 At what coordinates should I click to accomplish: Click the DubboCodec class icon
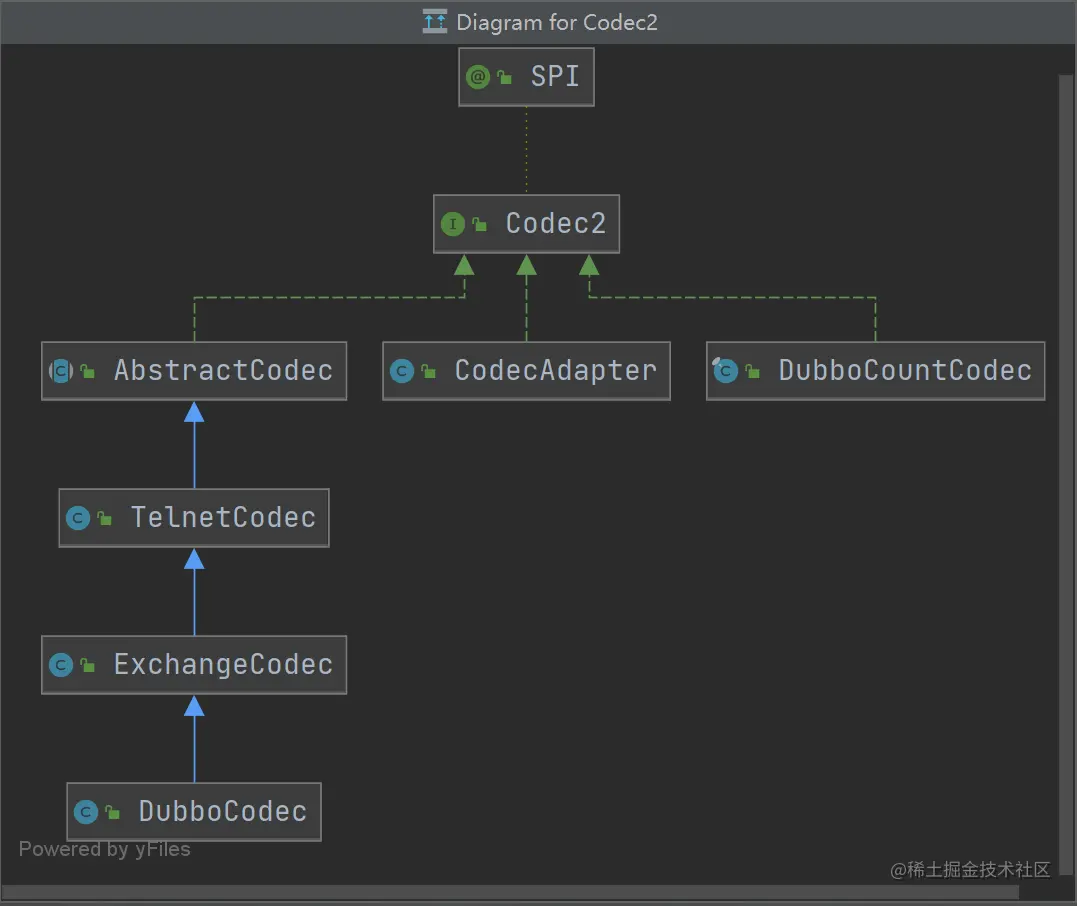tap(86, 812)
